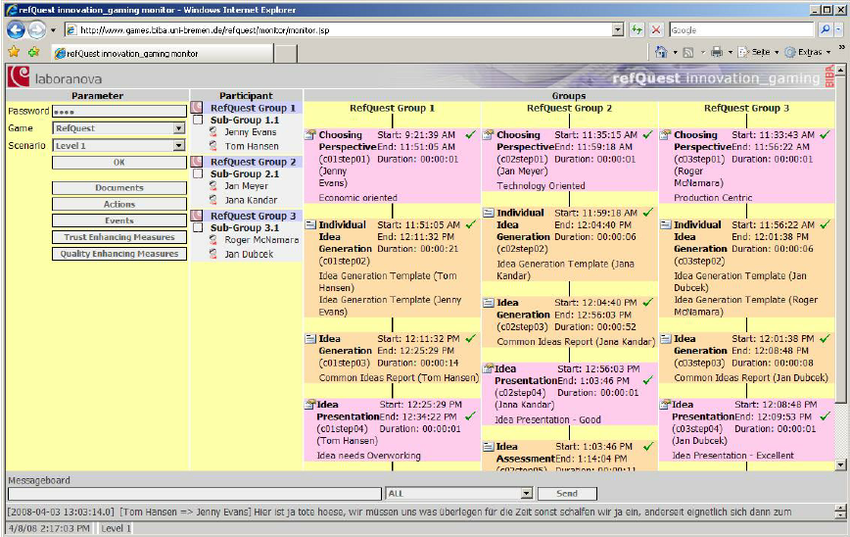The height and width of the screenshot is (537, 850).
Task: Click the RefQuest Group 1 participant icon
Action: [197, 107]
